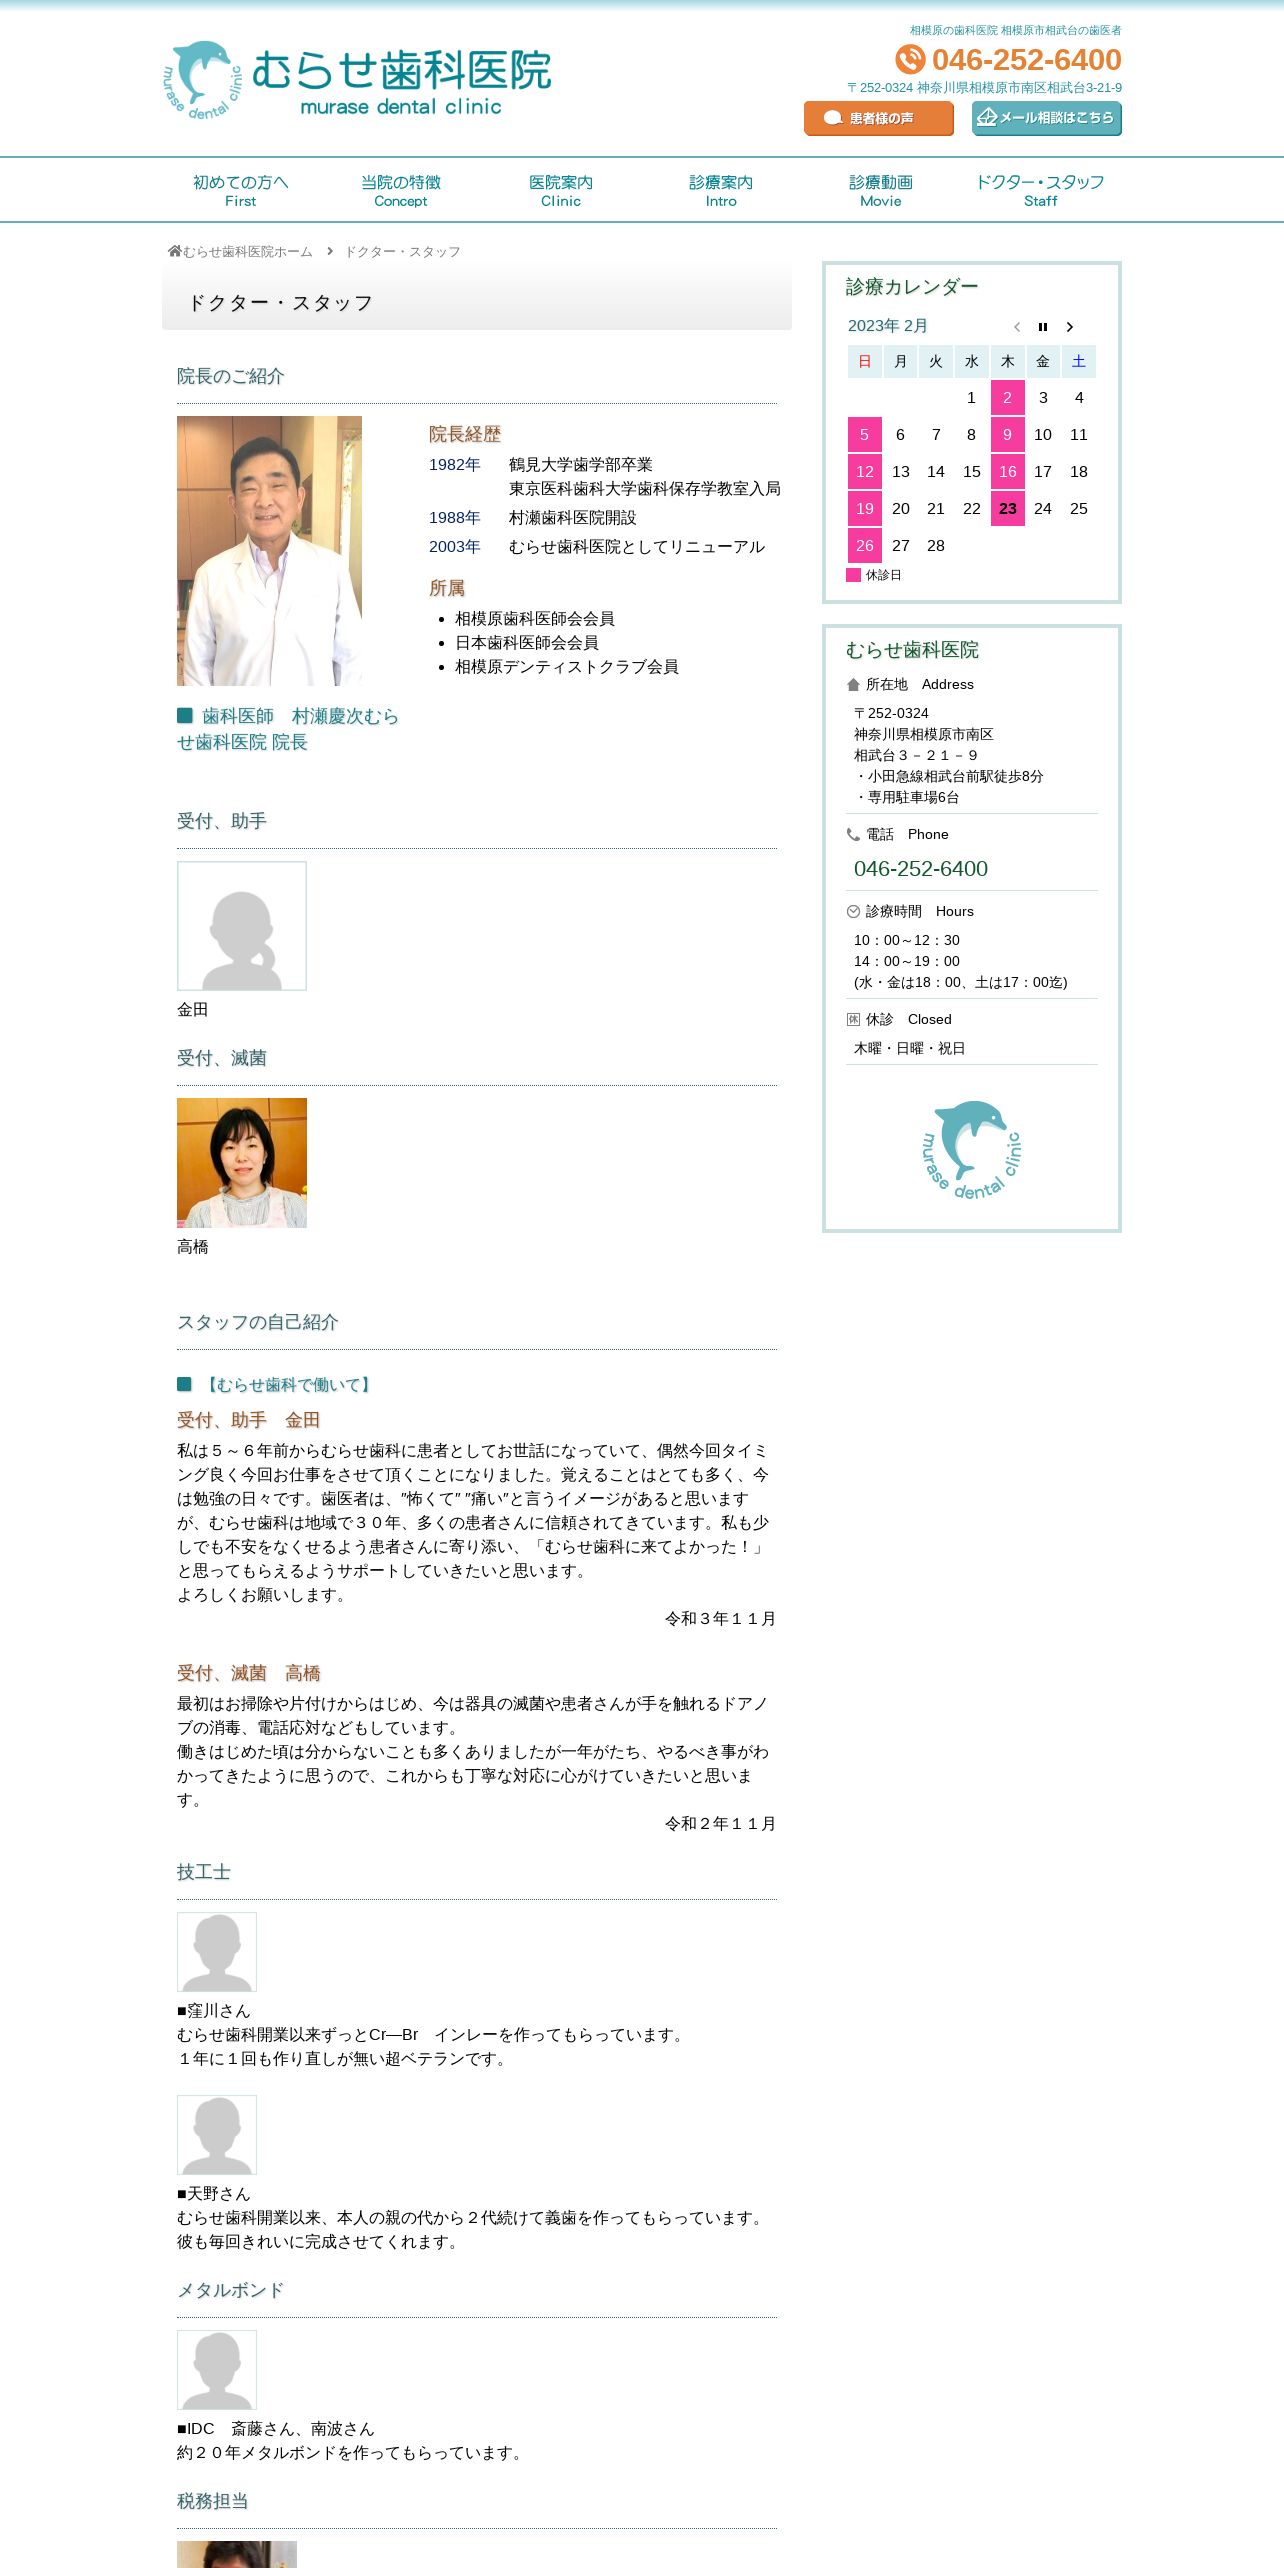This screenshot has width=1284, height=2568.
Task: Open the メール相談はこちら button
Action: (1047, 118)
